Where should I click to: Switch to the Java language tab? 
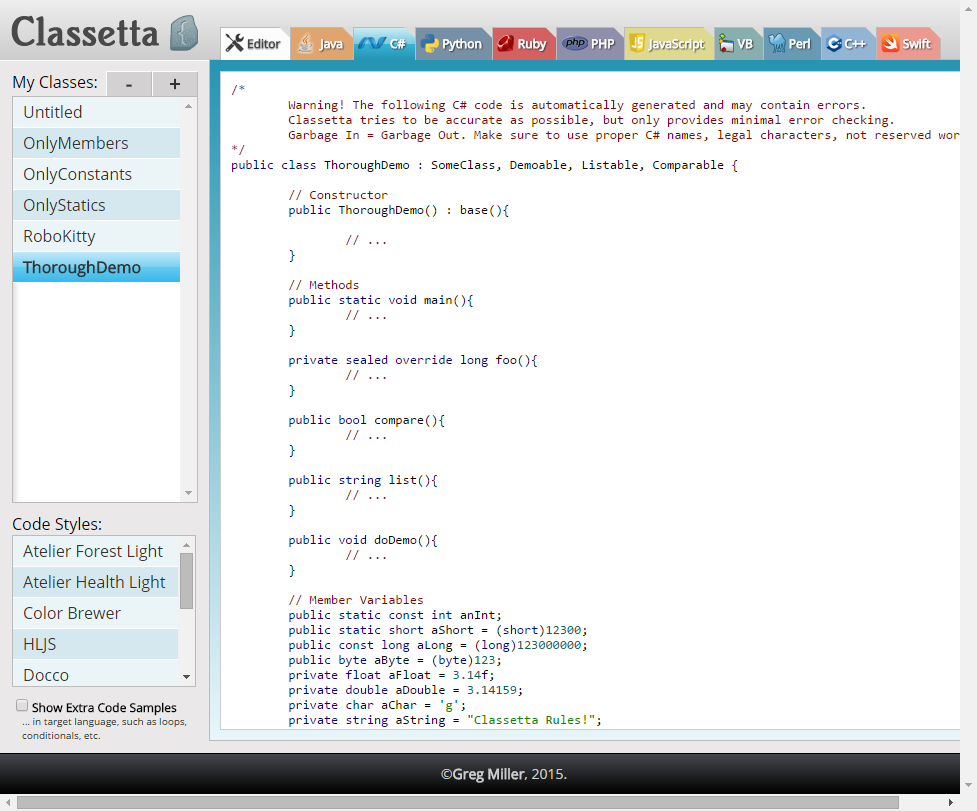click(x=322, y=43)
